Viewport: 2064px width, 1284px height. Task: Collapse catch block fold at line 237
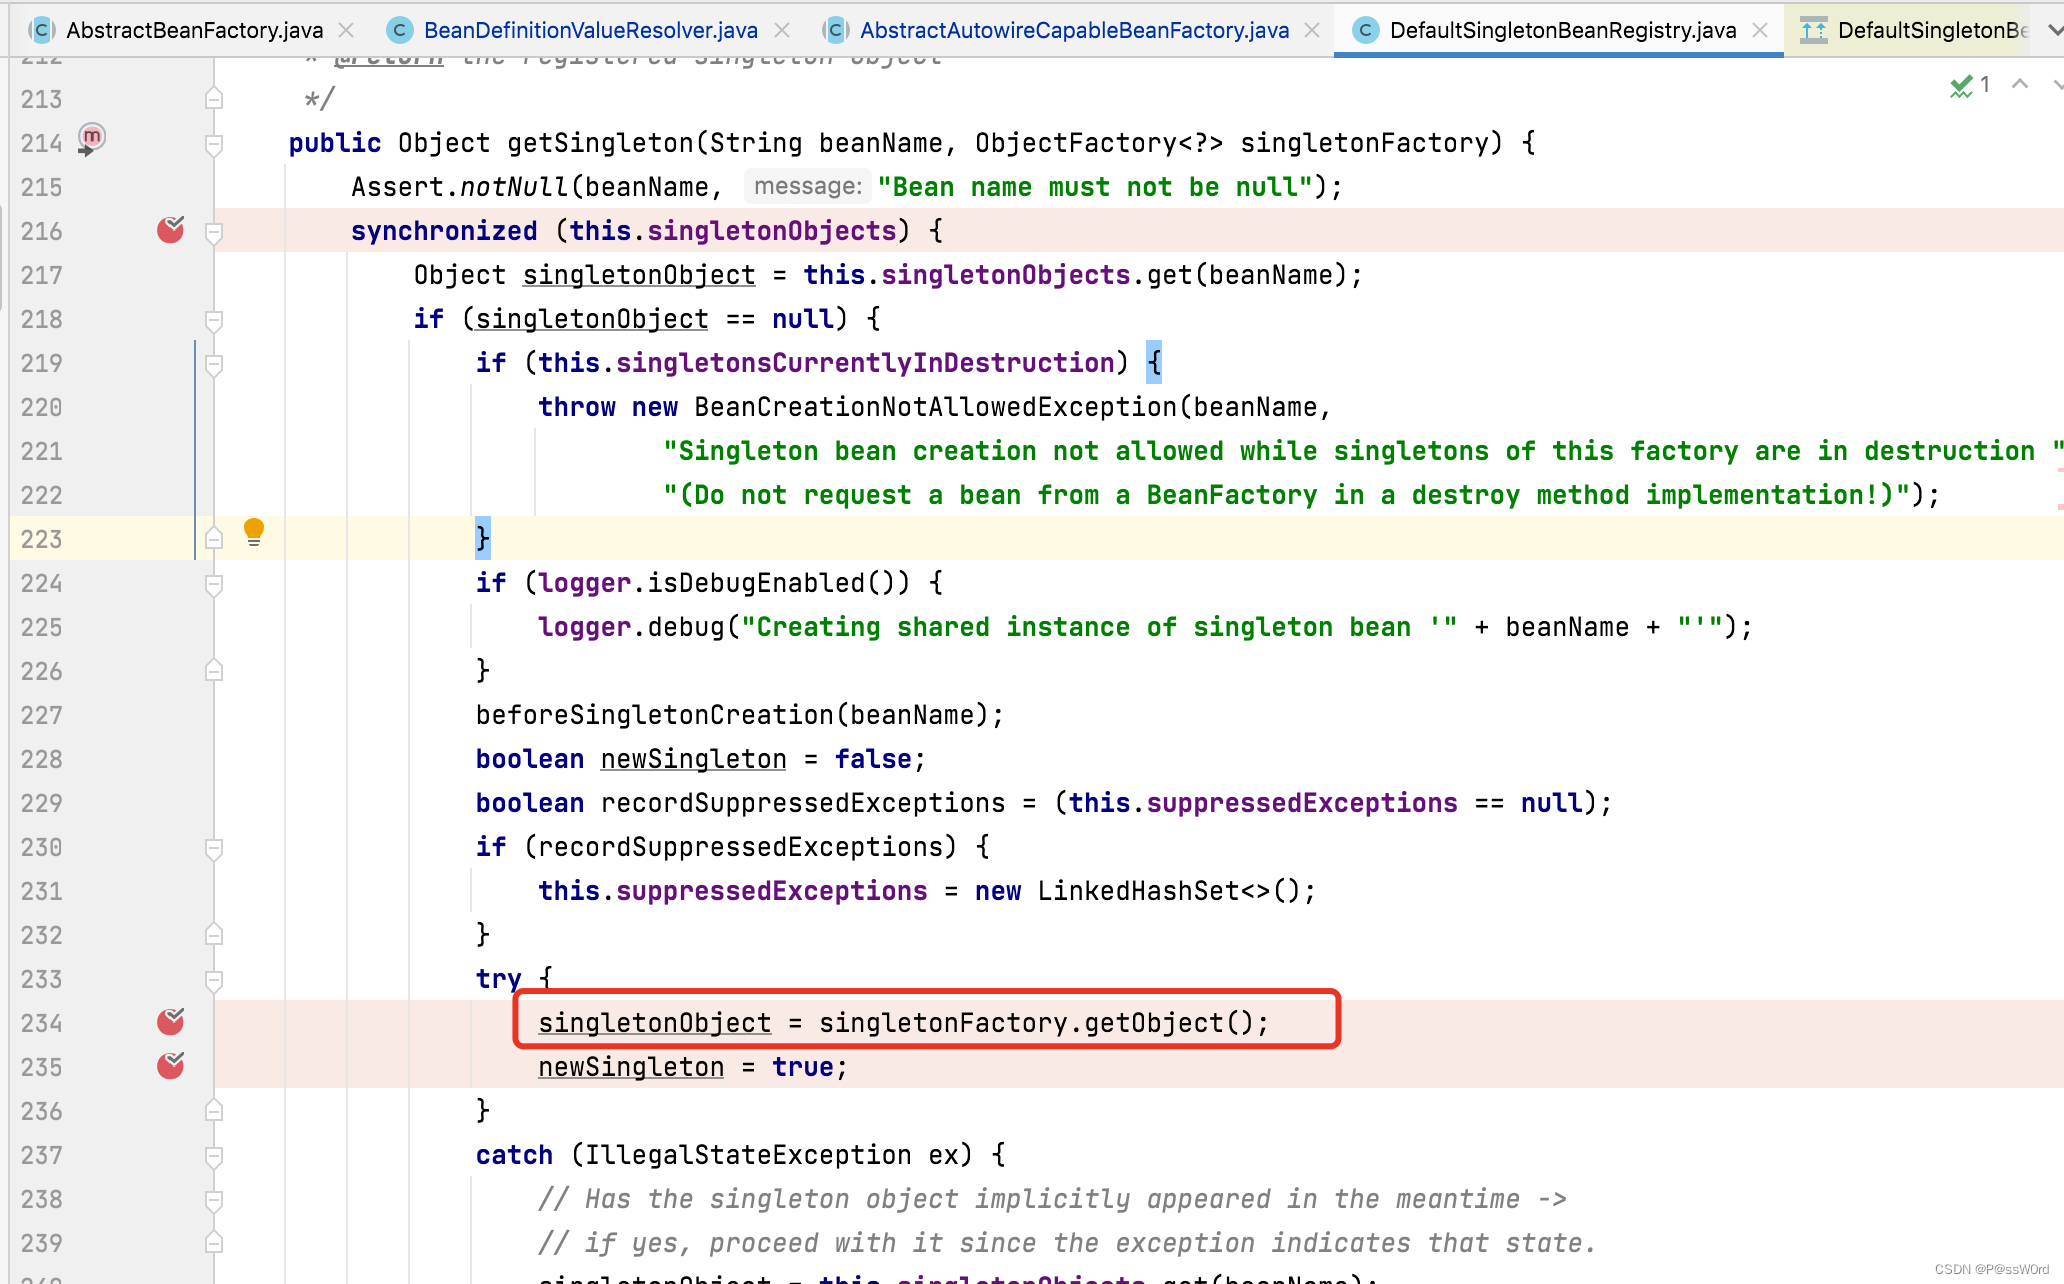click(214, 1157)
